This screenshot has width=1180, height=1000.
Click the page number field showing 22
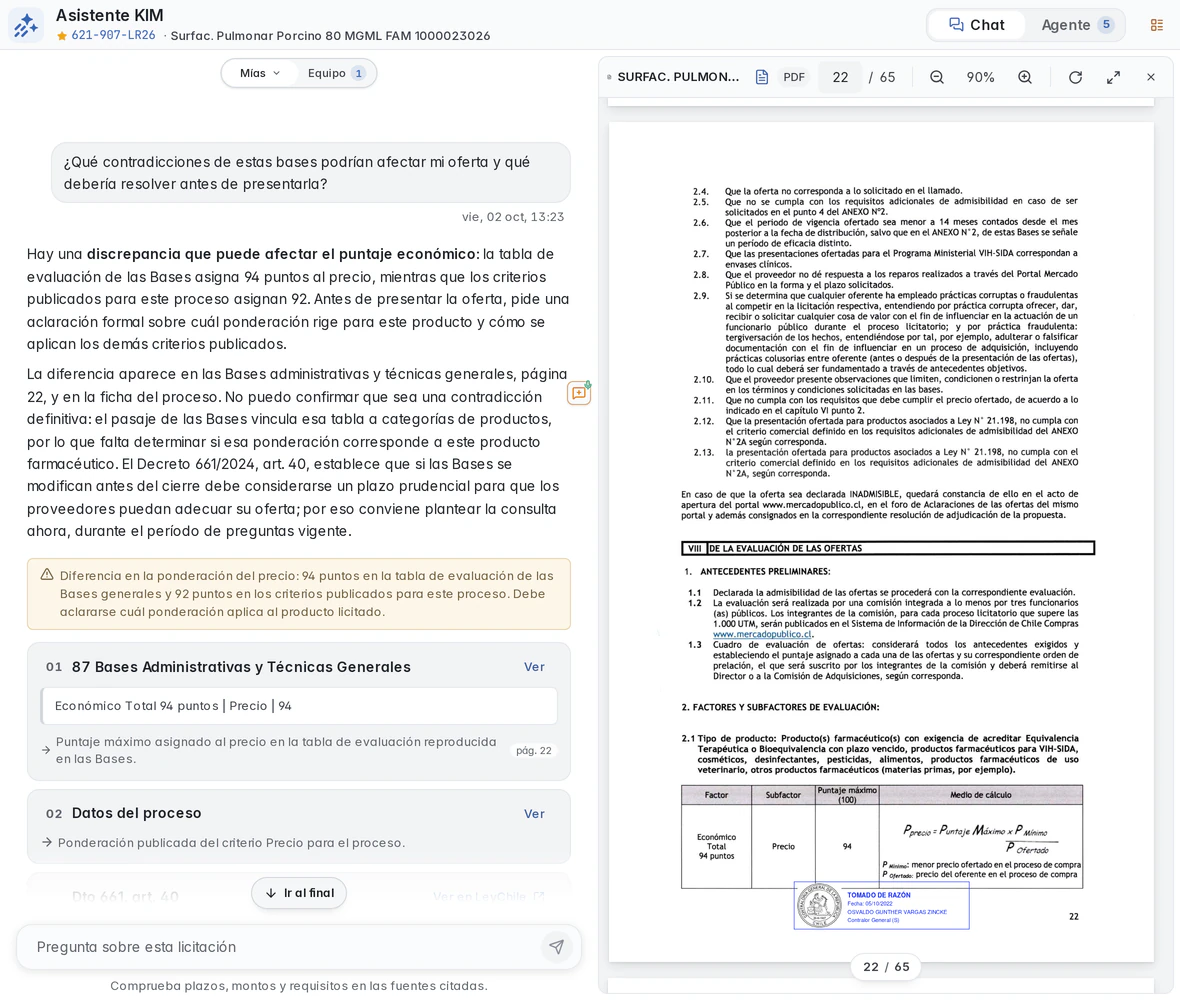(x=840, y=77)
